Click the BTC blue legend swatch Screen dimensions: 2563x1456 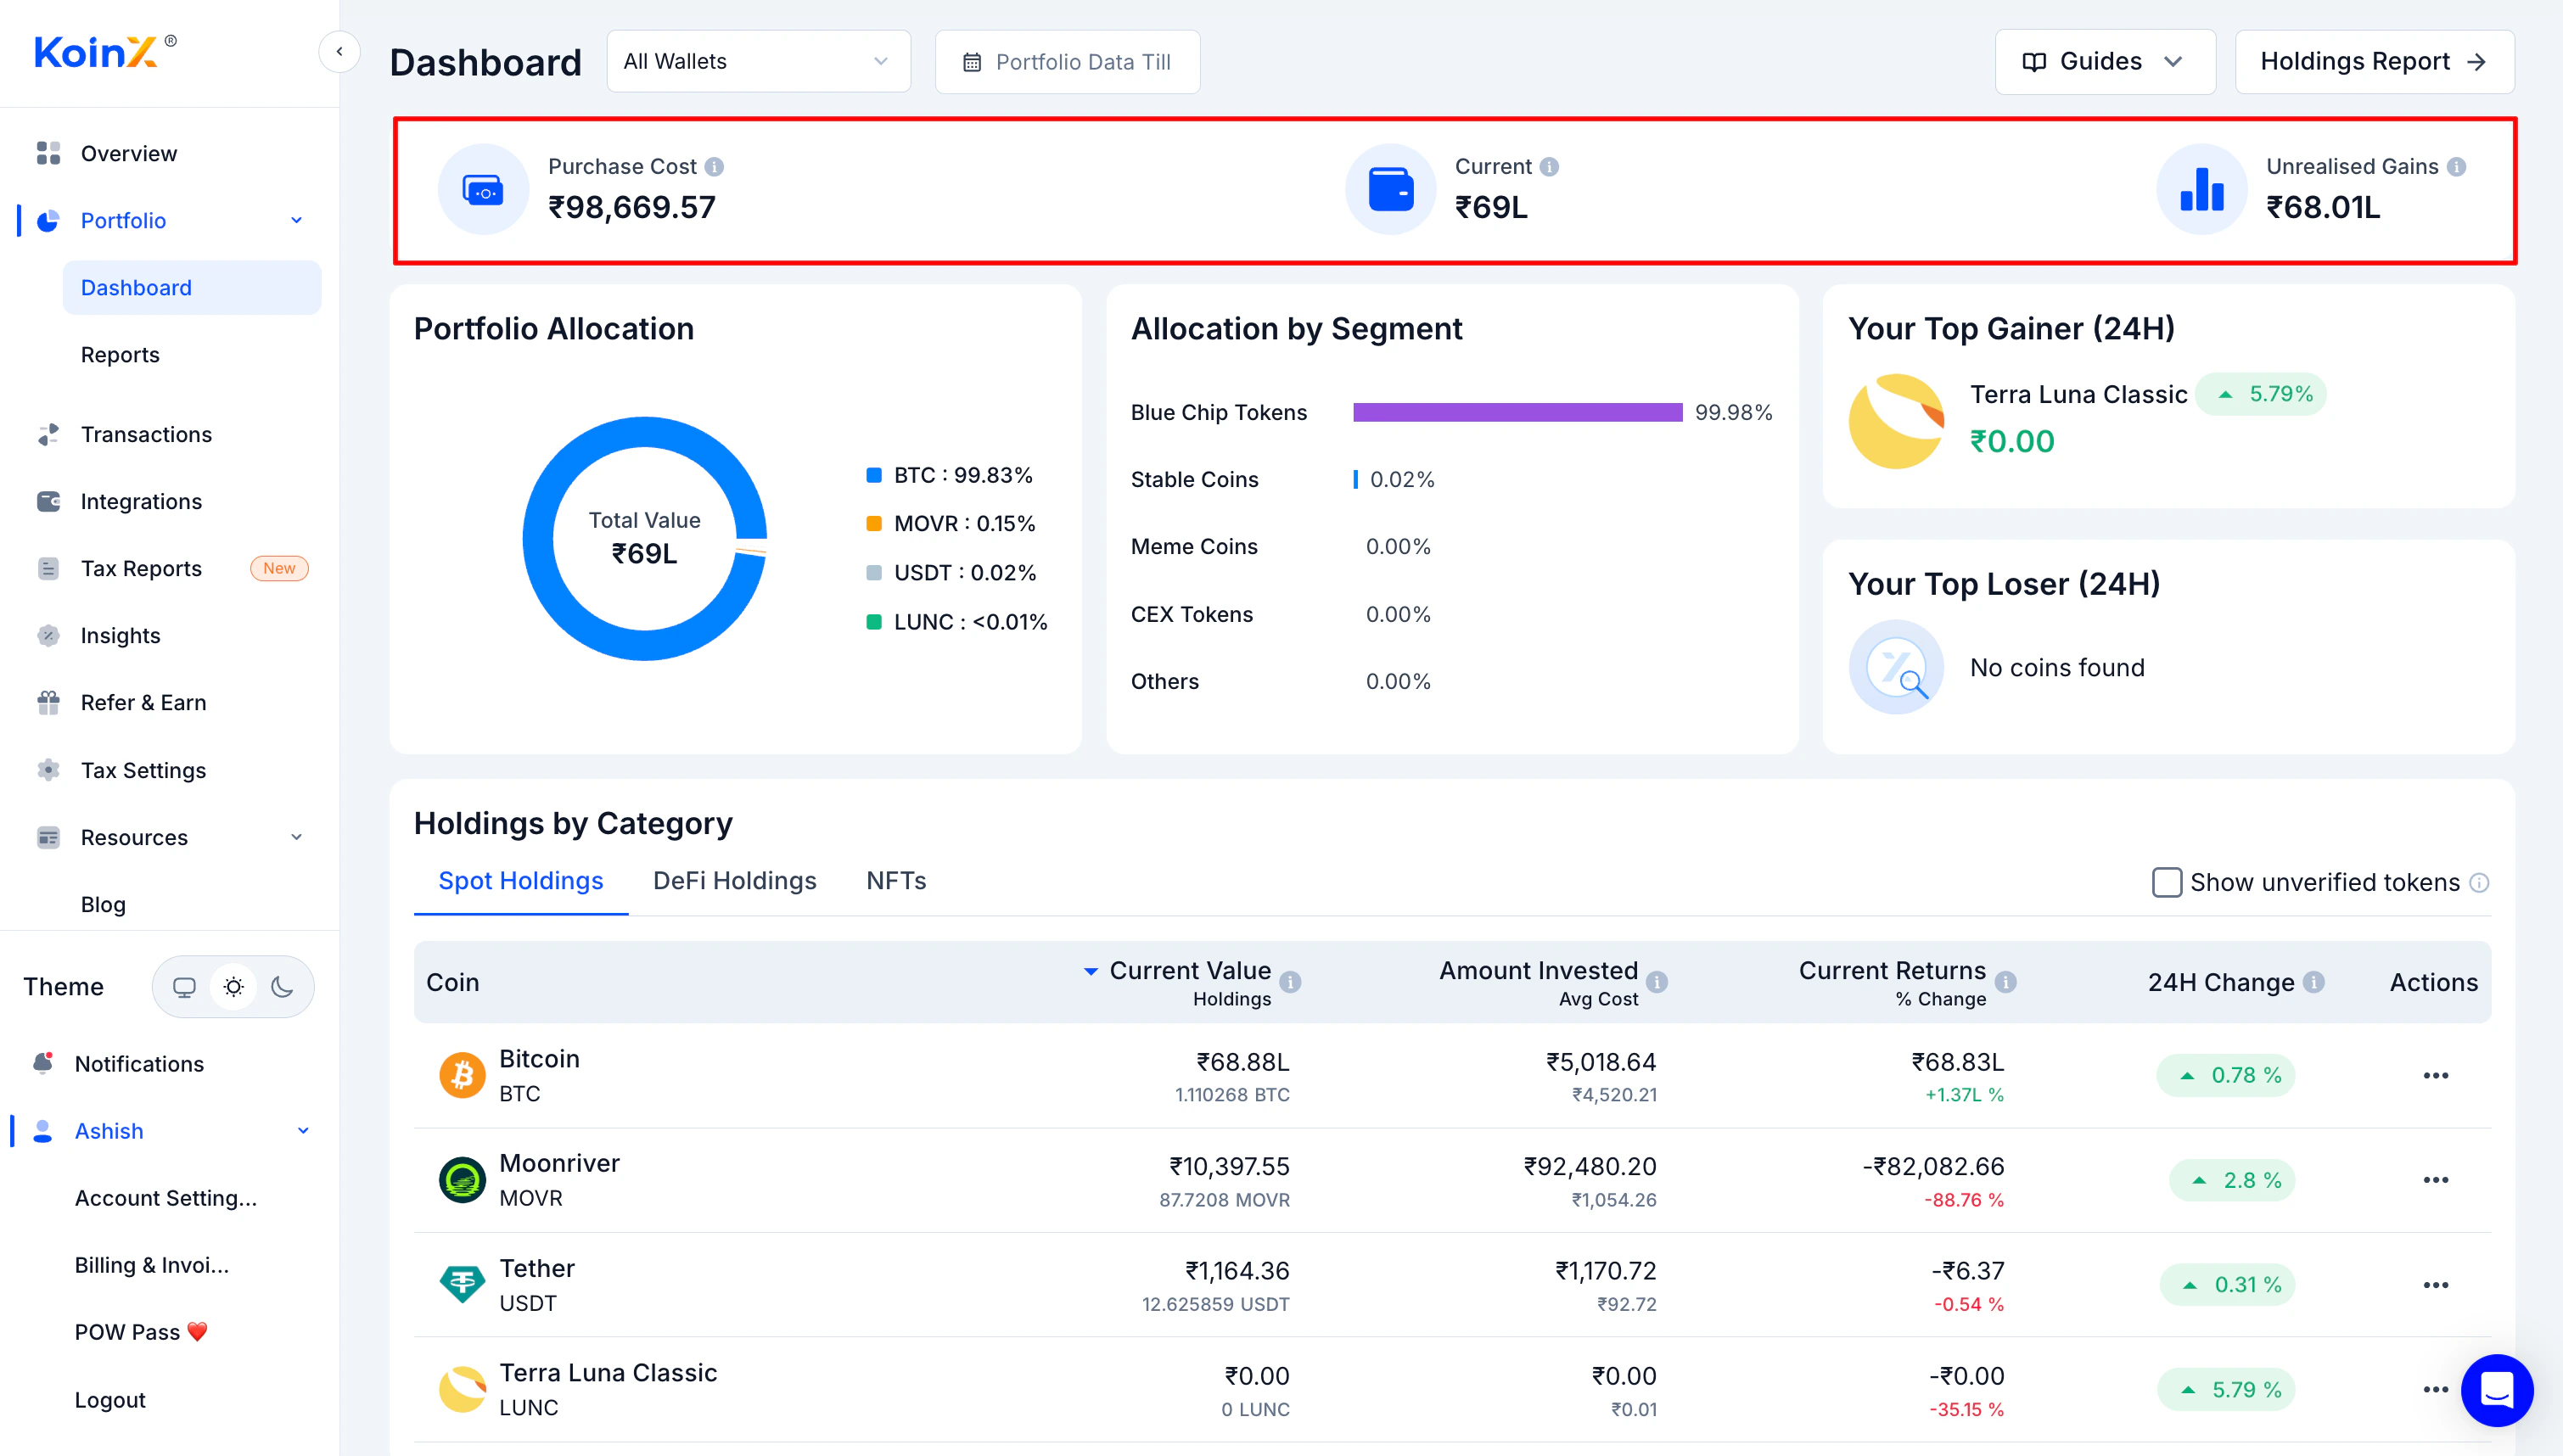pyautogui.click(x=873, y=475)
